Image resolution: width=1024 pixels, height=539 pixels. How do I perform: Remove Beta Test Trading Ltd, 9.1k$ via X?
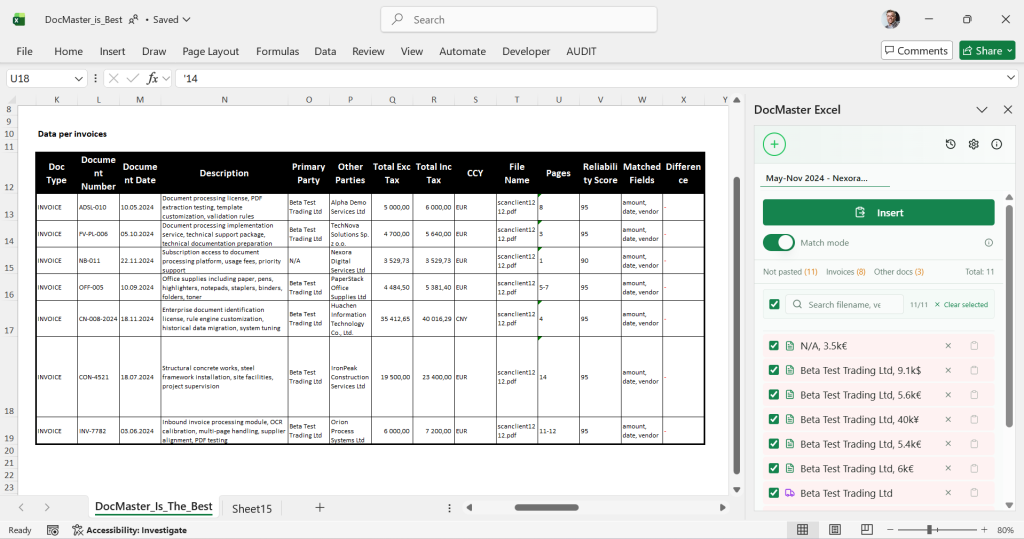coord(948,370)
